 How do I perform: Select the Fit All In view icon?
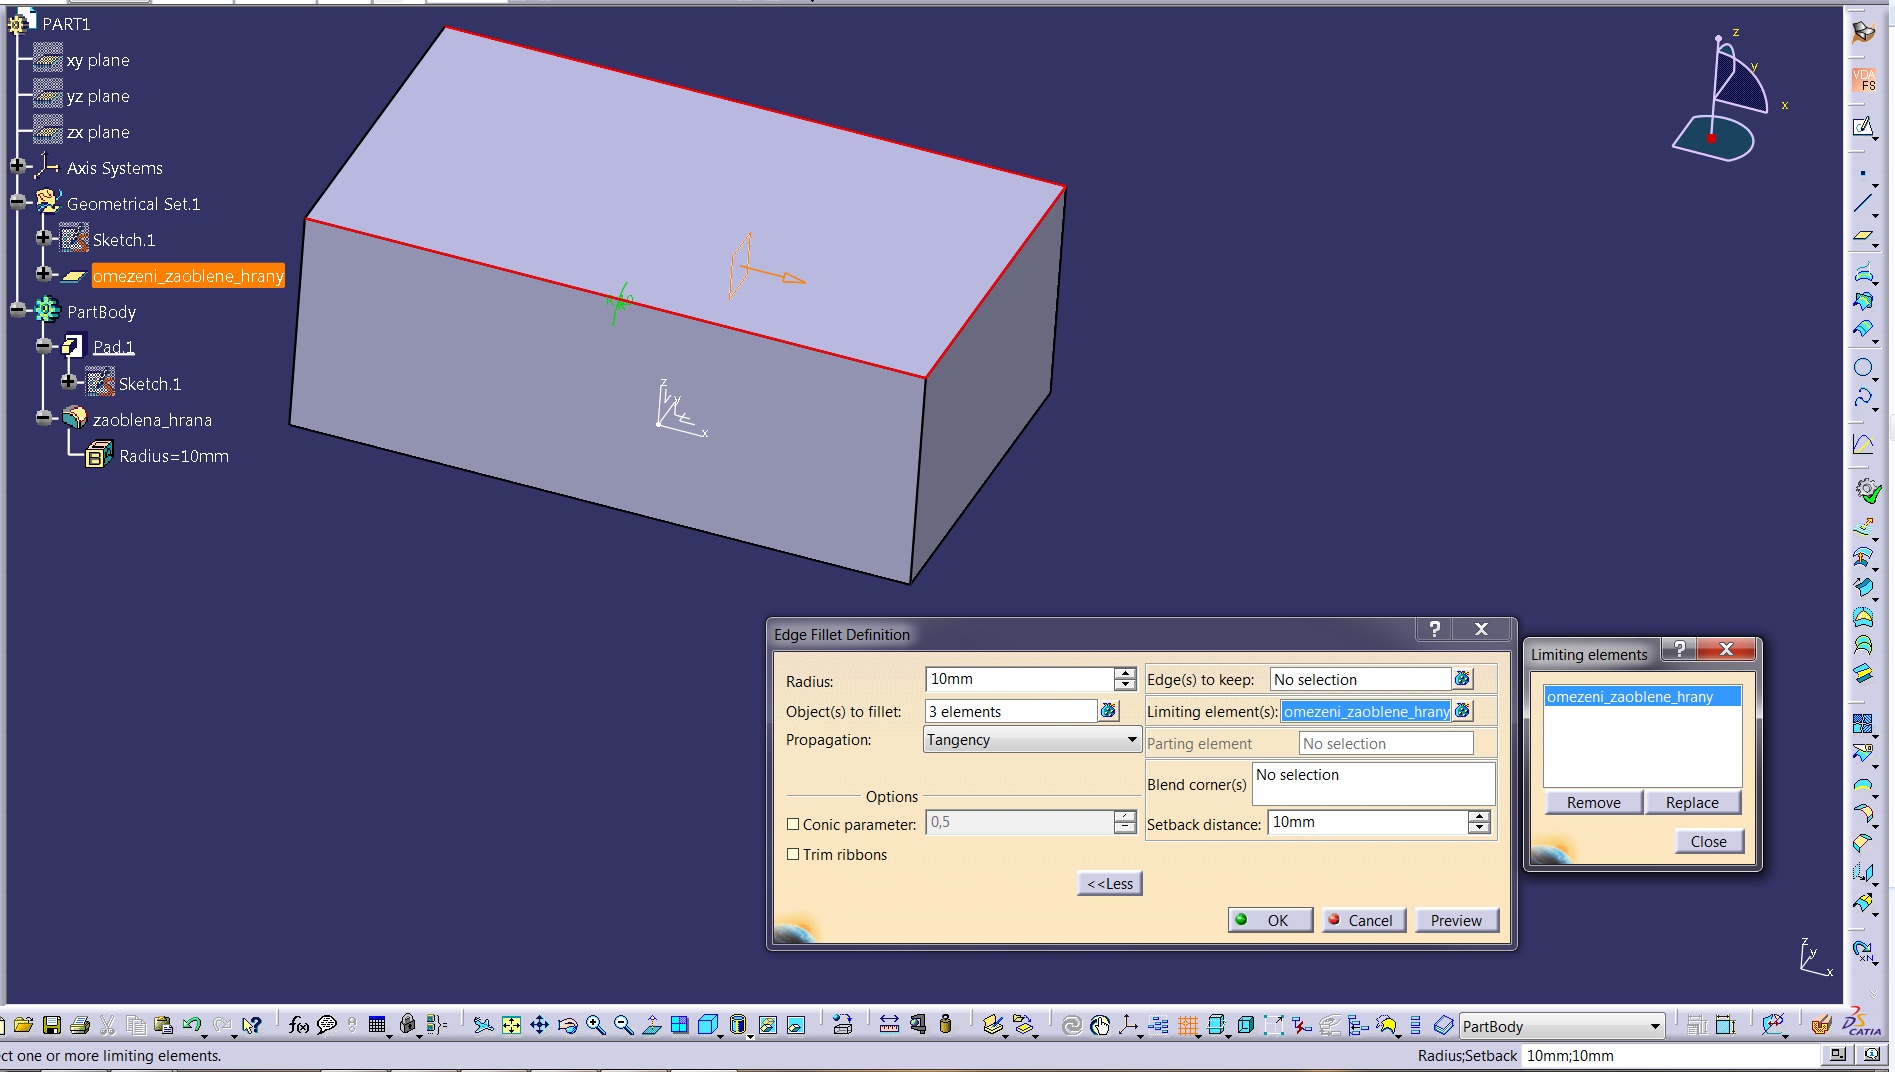(511, 1025)
